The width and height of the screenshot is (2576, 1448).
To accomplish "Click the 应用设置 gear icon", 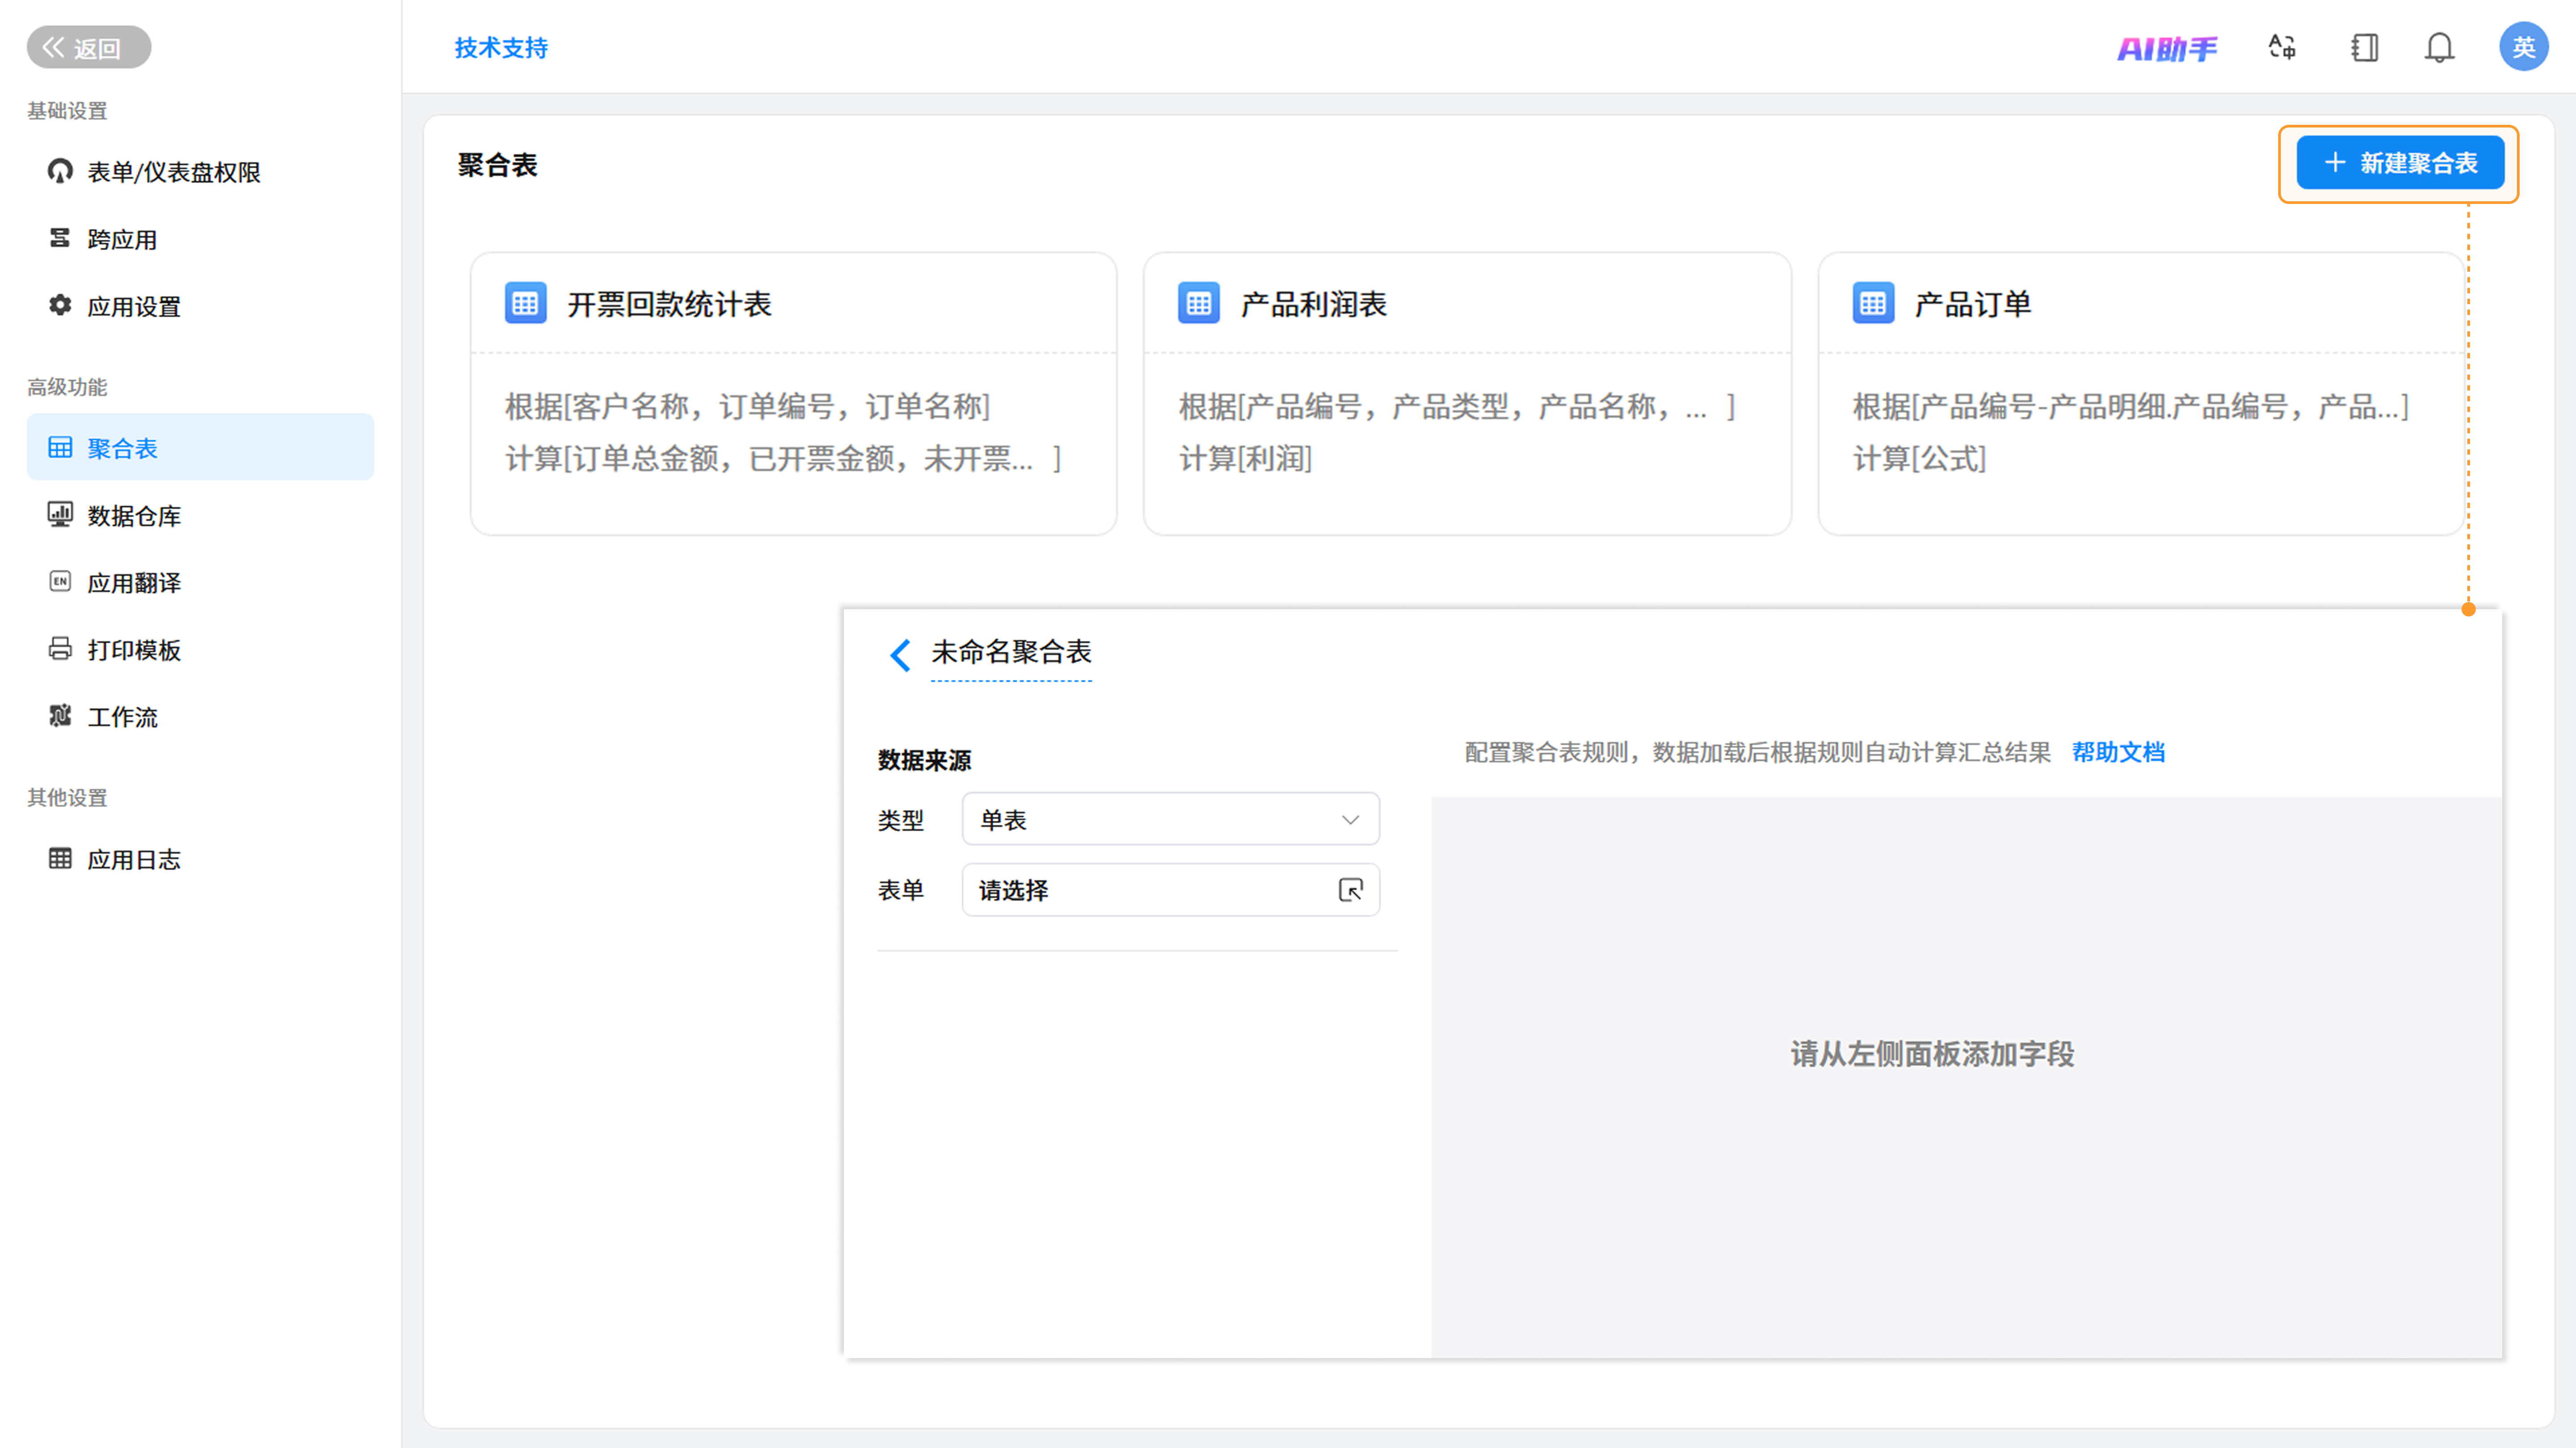I will point(60,305).
